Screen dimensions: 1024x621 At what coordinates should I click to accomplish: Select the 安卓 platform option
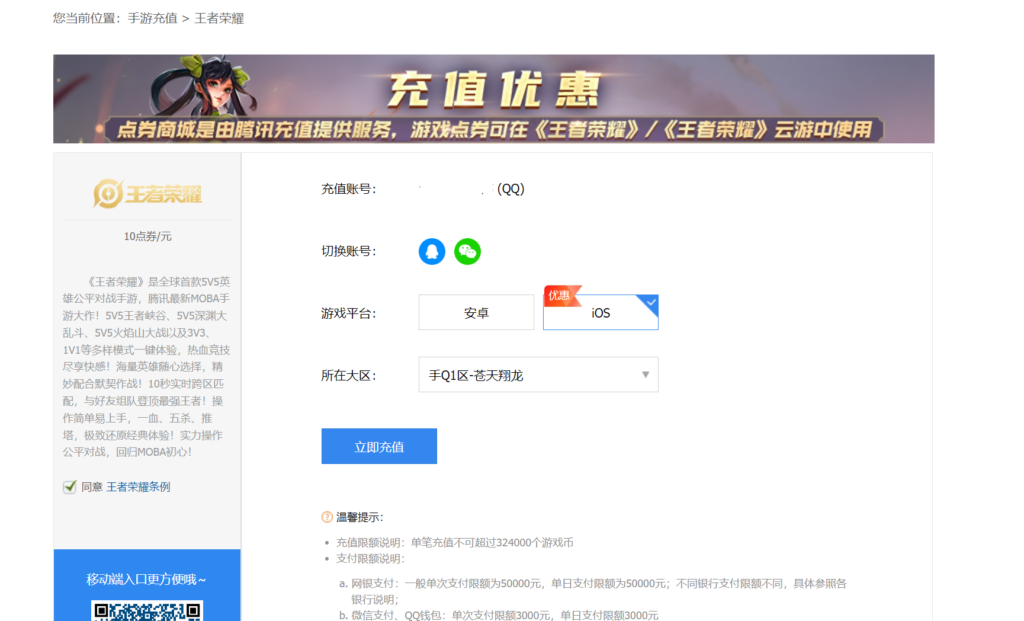pyautogui.click(x=476, y=313)
